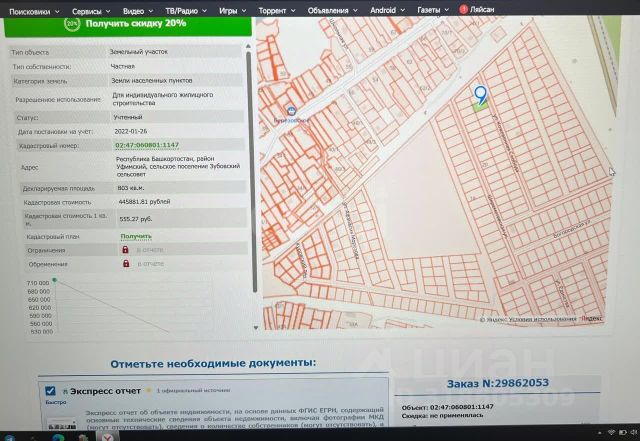The image size is (640, 441).
Task: Open Условия использования link on the map
Action: point(542,319)
